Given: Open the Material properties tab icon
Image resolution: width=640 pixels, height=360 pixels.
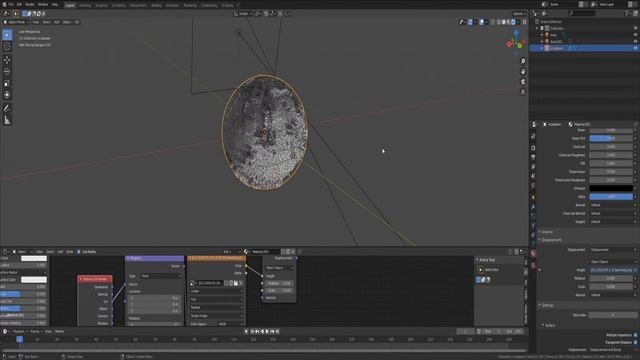Looking at the screenshot, I should pos(533,253).
